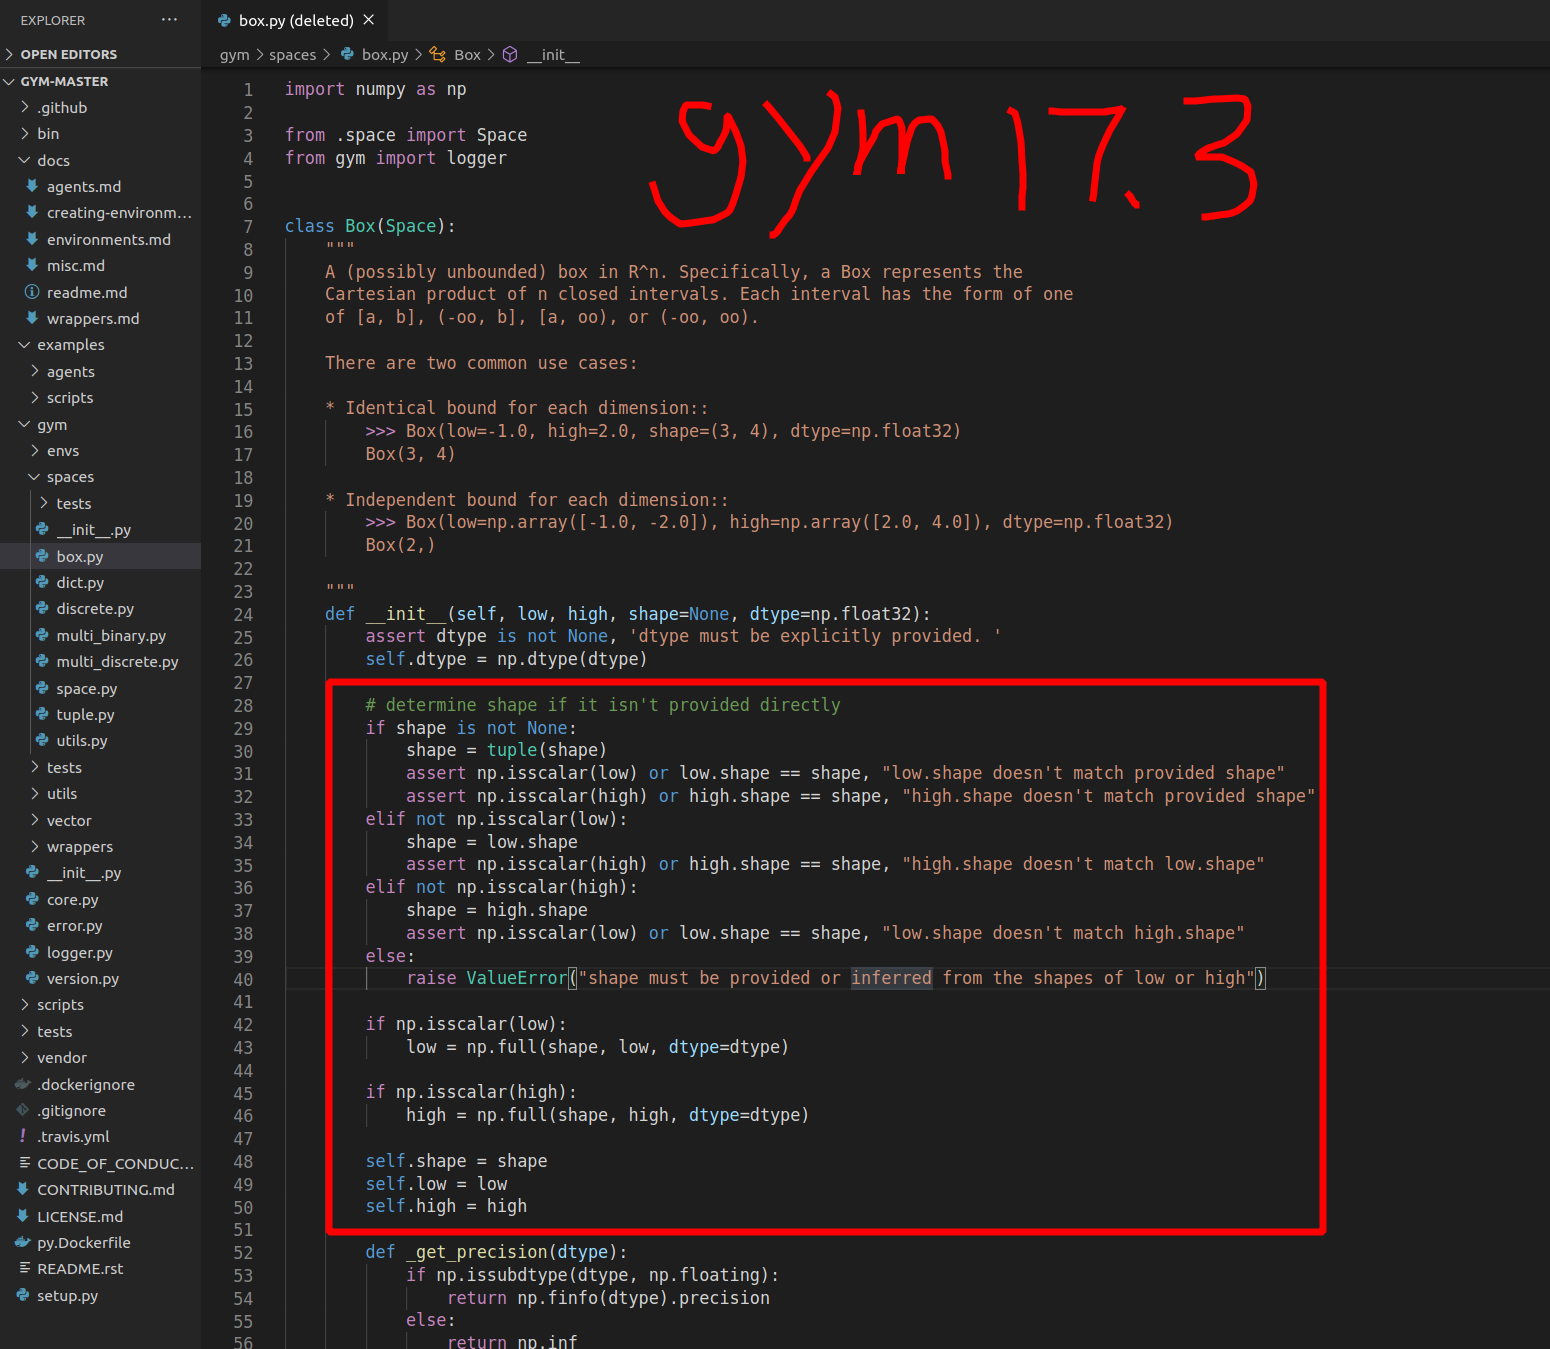
Task: Open CODE_OF_CONDUC… file in tree
Action: pos(100,1163)
